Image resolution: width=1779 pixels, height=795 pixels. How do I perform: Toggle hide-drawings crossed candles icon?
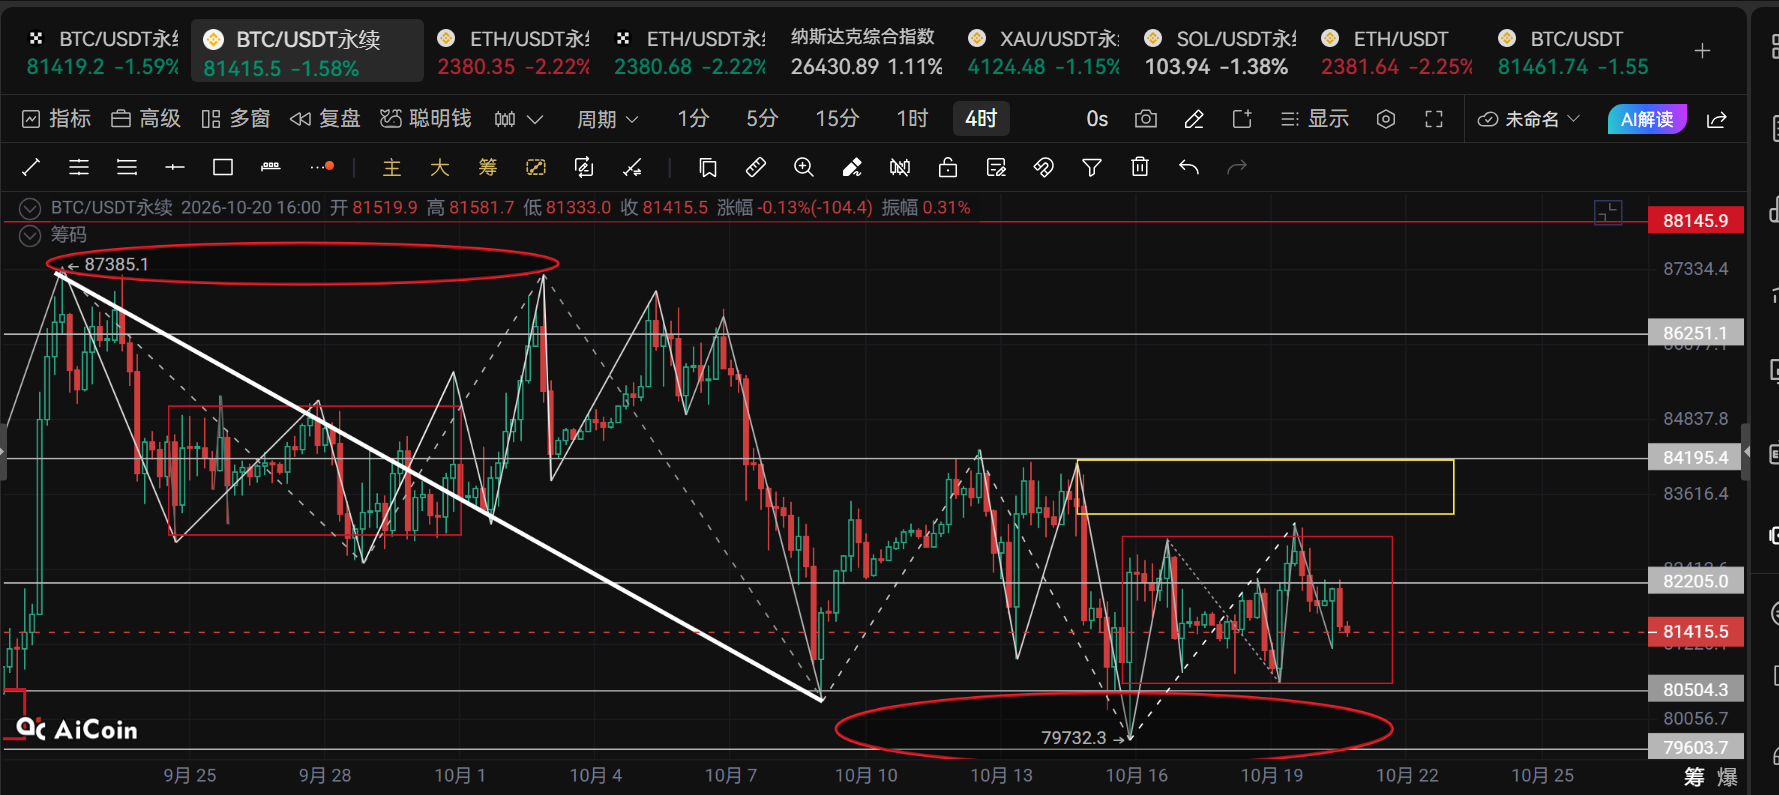(900, 167)
